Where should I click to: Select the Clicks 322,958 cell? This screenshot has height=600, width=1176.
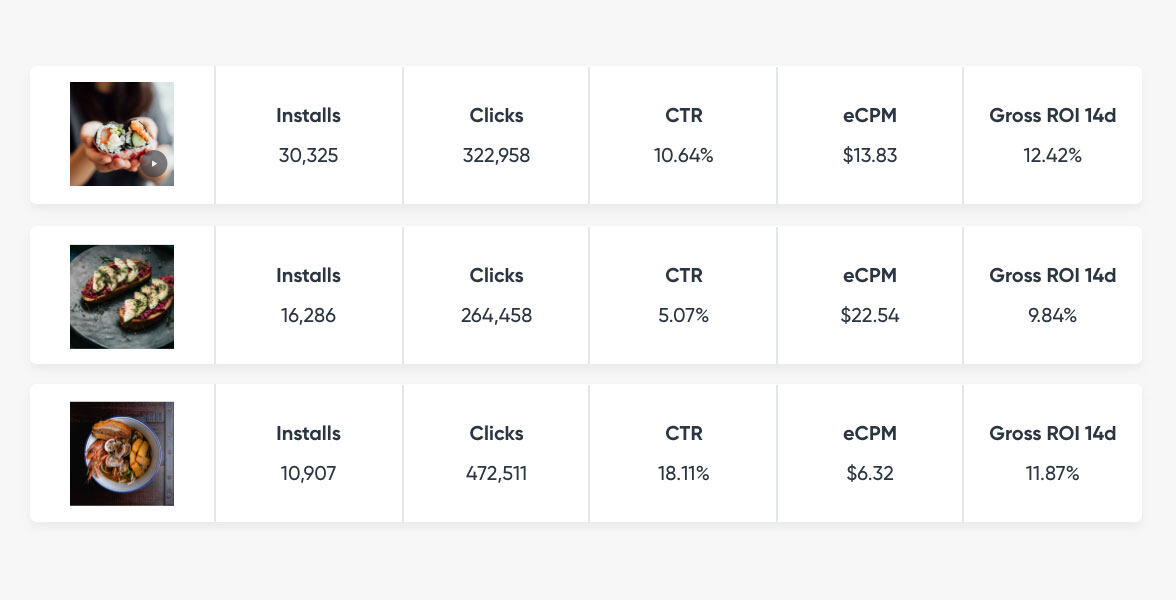(496, 135)
